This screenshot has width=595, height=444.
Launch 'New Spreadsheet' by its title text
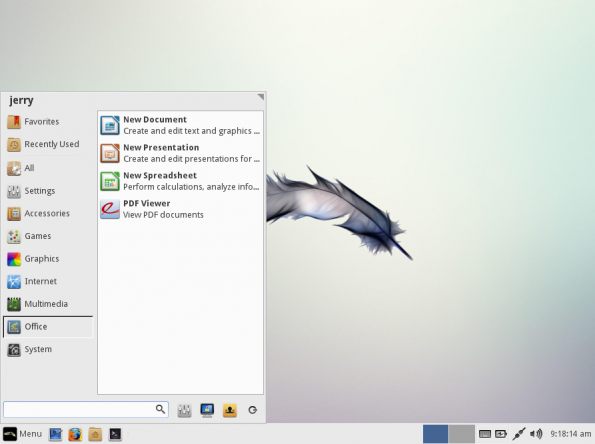tap(160, 175)
